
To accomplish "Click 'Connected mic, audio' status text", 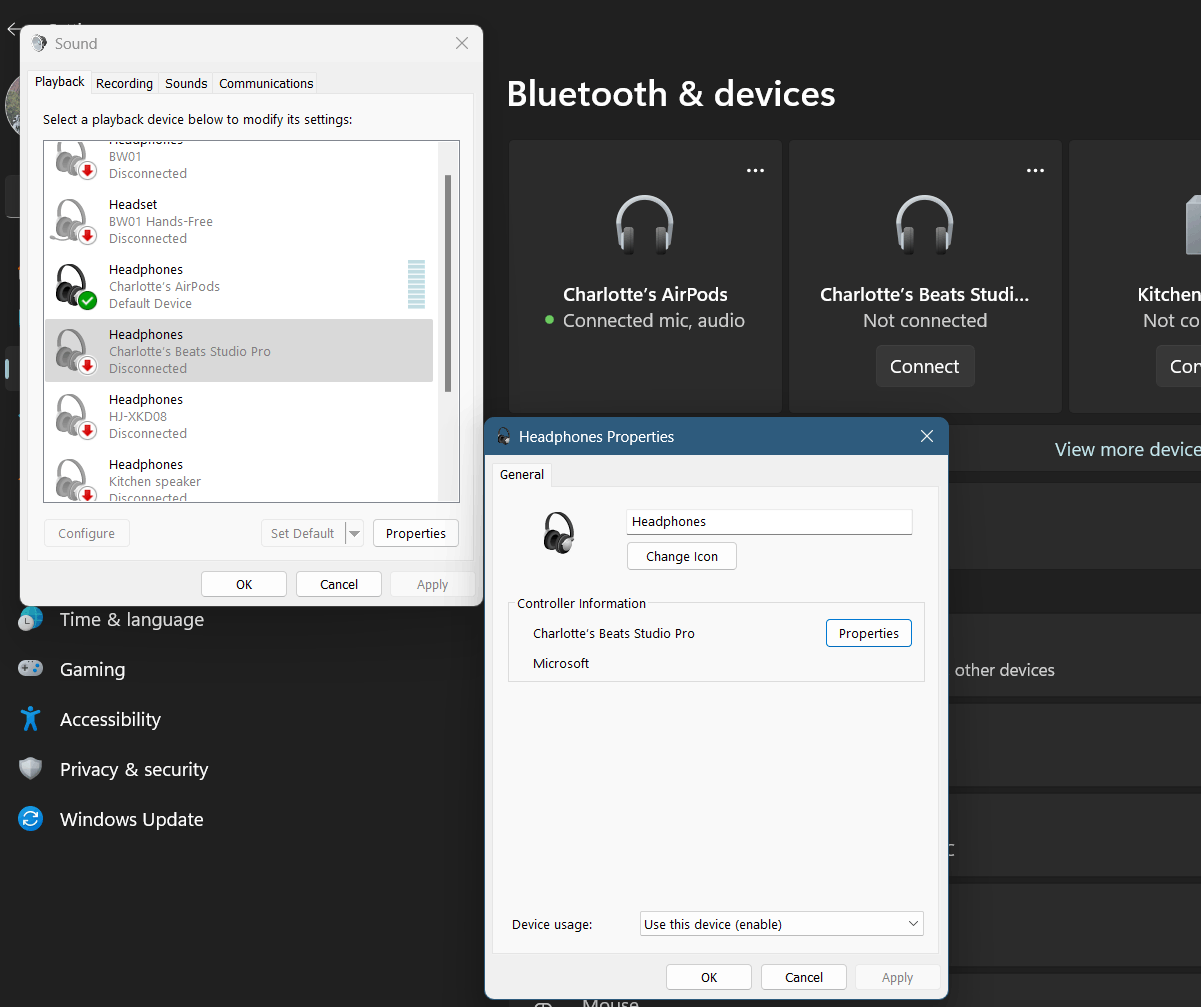I will (654, 321).
